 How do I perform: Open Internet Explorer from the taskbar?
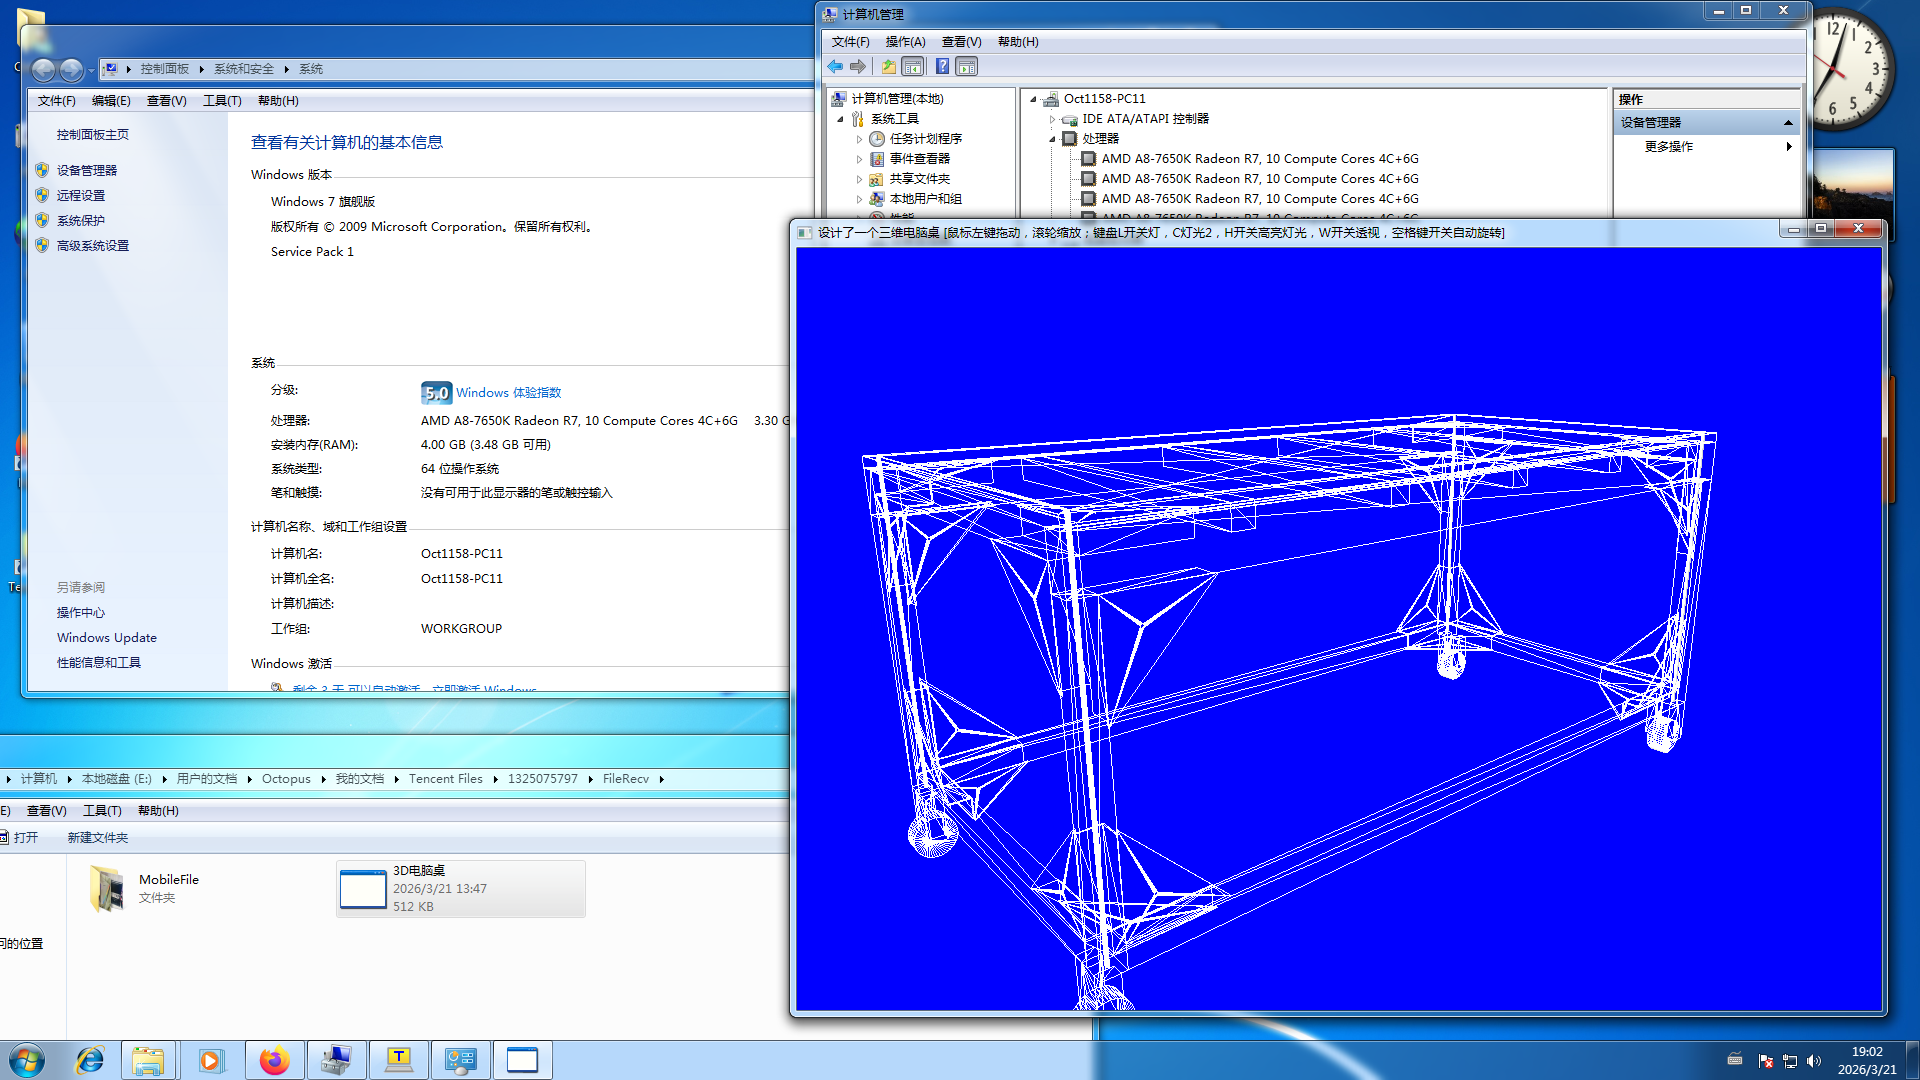pos(90,1060)
